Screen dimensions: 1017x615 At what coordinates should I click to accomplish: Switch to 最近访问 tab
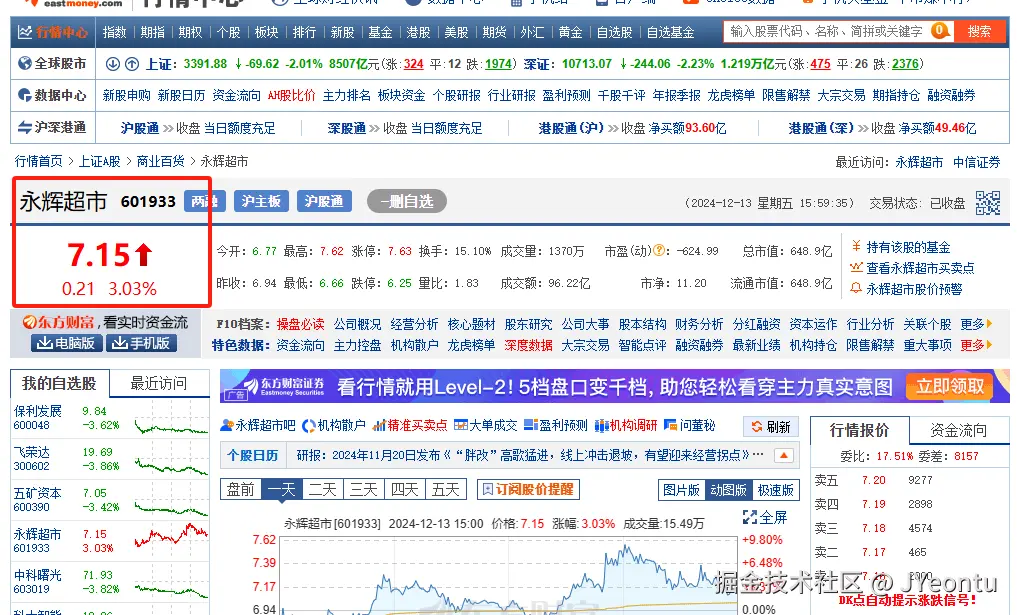(160, 383)
